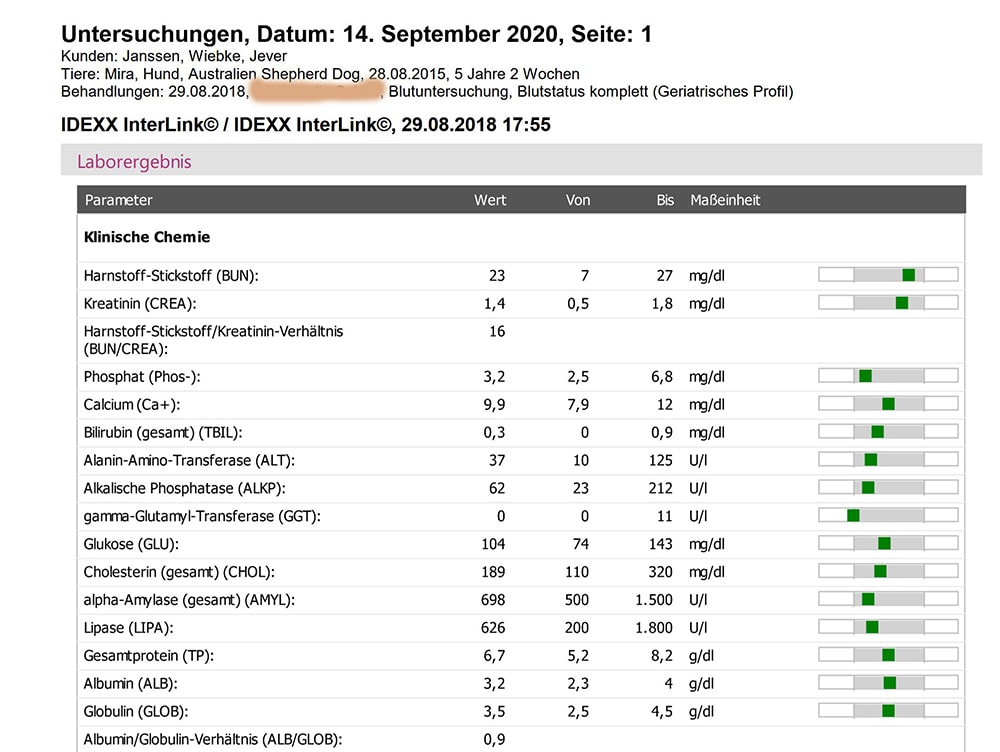Click the green marker in Phosphat range bar
The height and width of the screenshot is (752, 1000).
pos(865,376)
